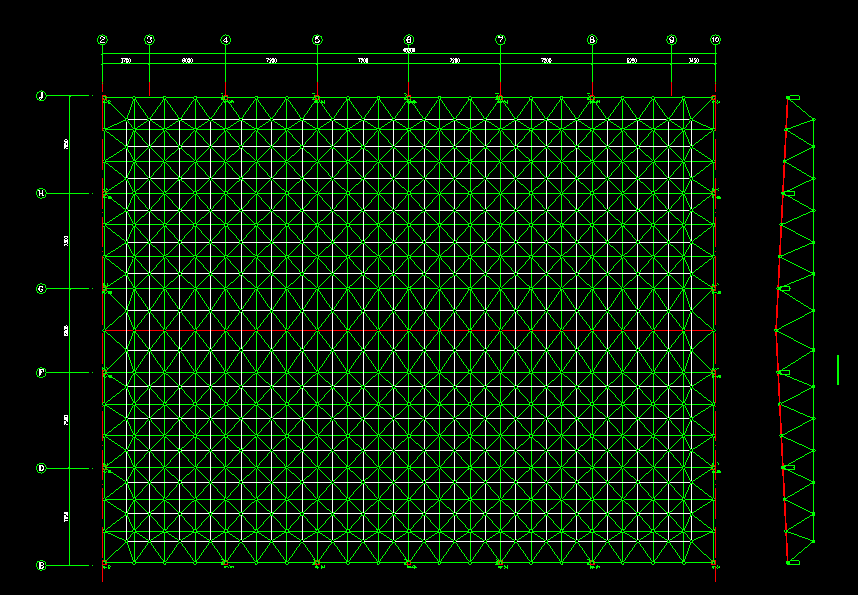The width and height of the screenshot is (858, 595).
Task: Select row axis bubble B
Action: pyautogui.click(x=41, y=565)
